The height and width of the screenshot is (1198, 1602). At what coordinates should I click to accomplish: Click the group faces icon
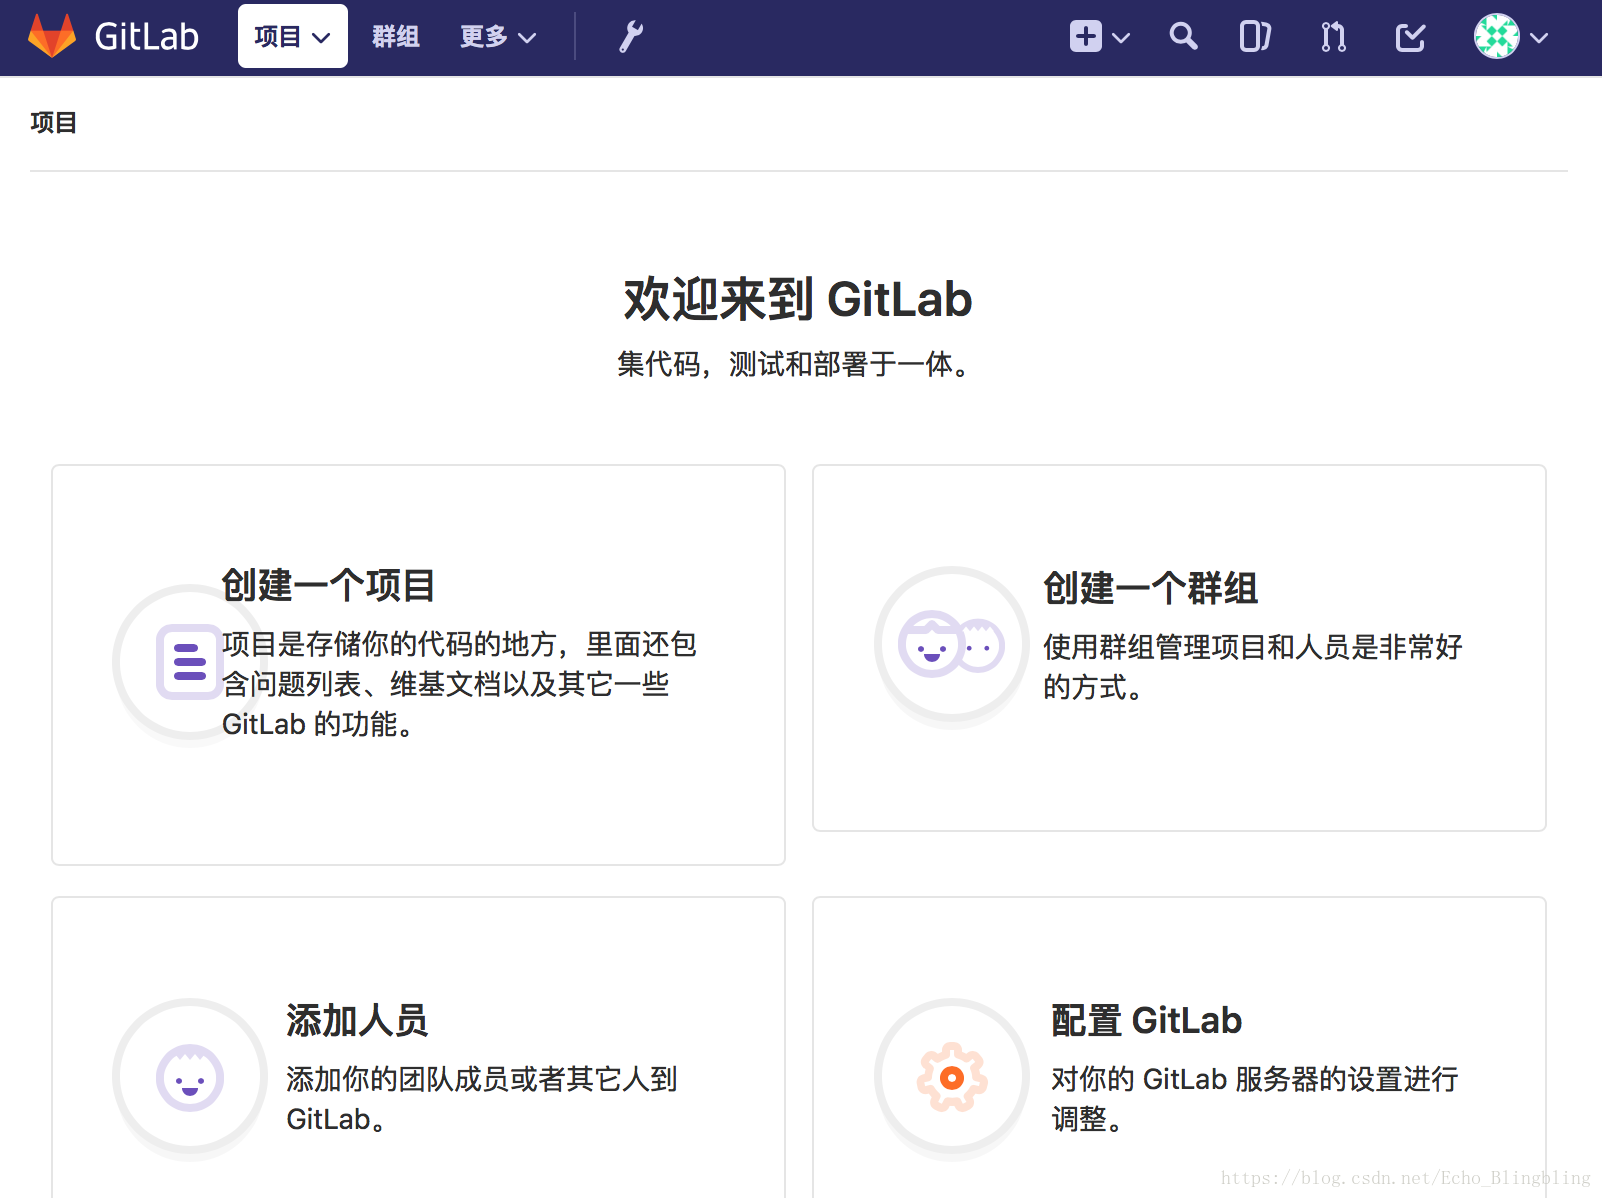tap(951, 644)
